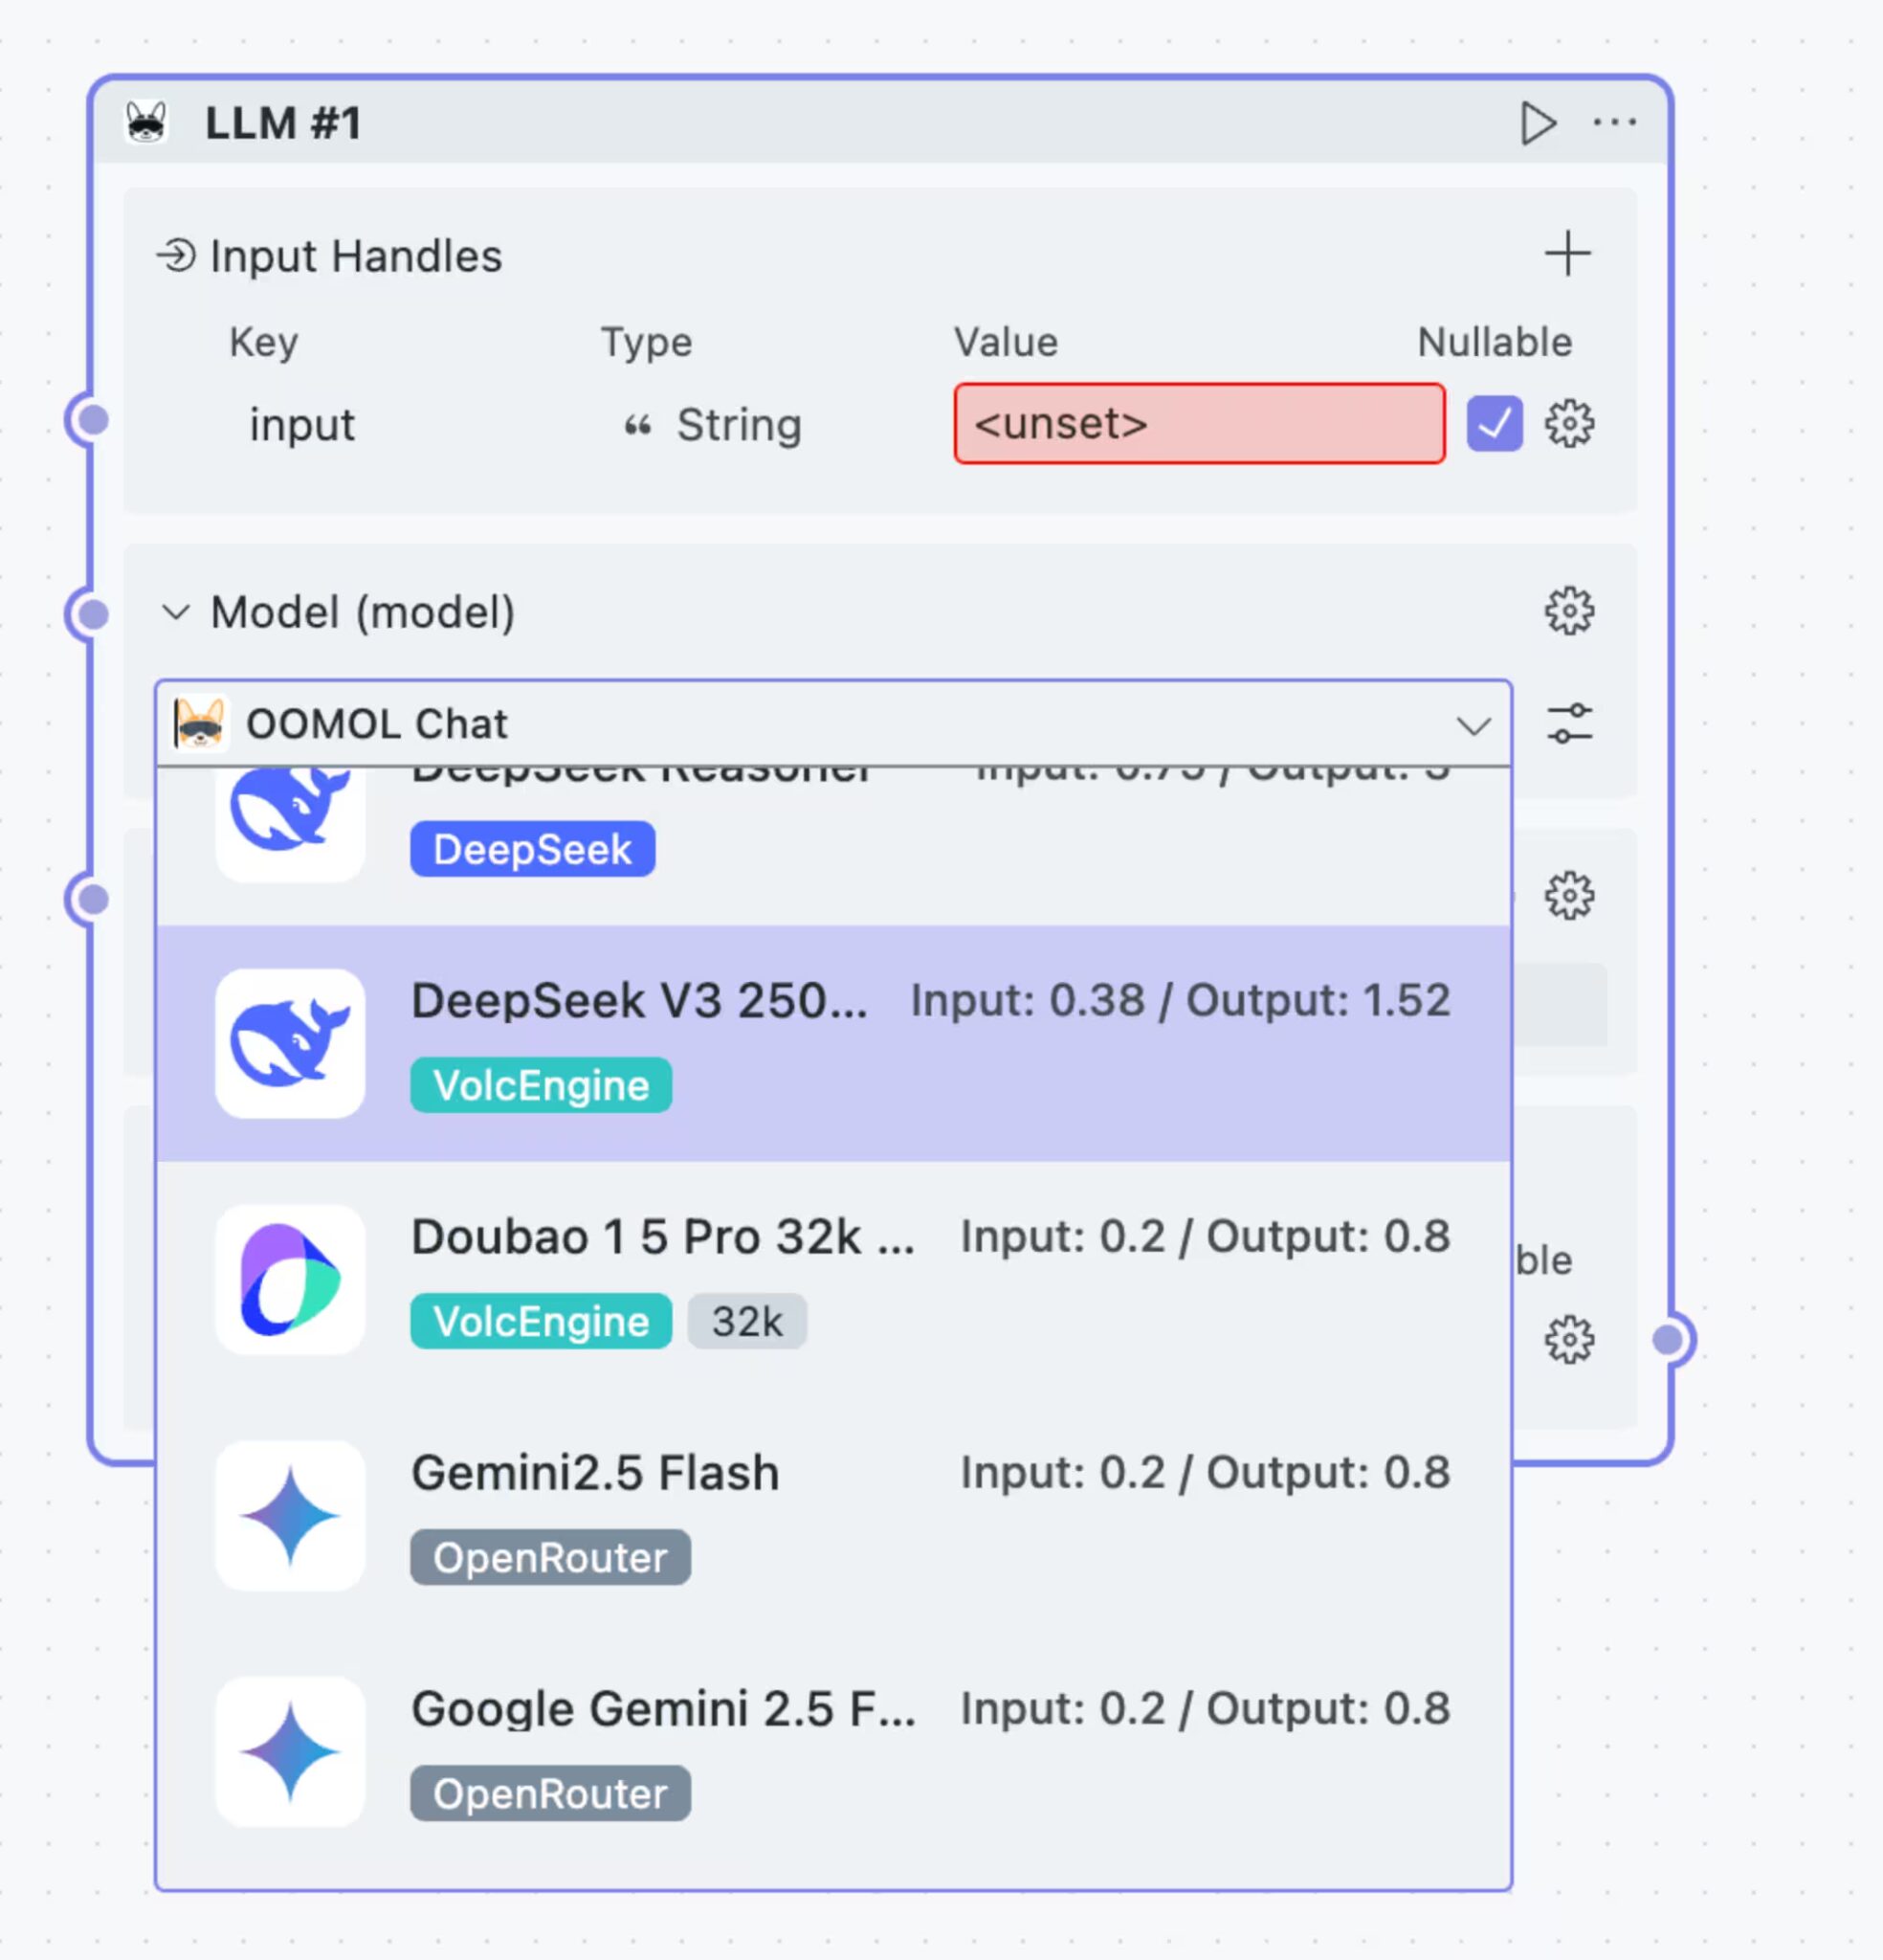
Task: Open Model section settings gear
Action: 1569,611
